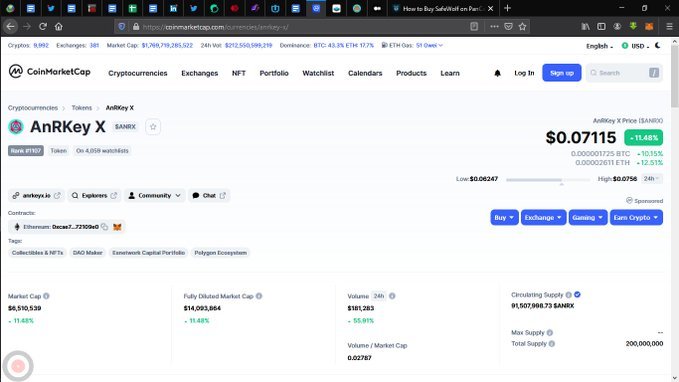Open Circulating Supply info icon

click(568, 295)
